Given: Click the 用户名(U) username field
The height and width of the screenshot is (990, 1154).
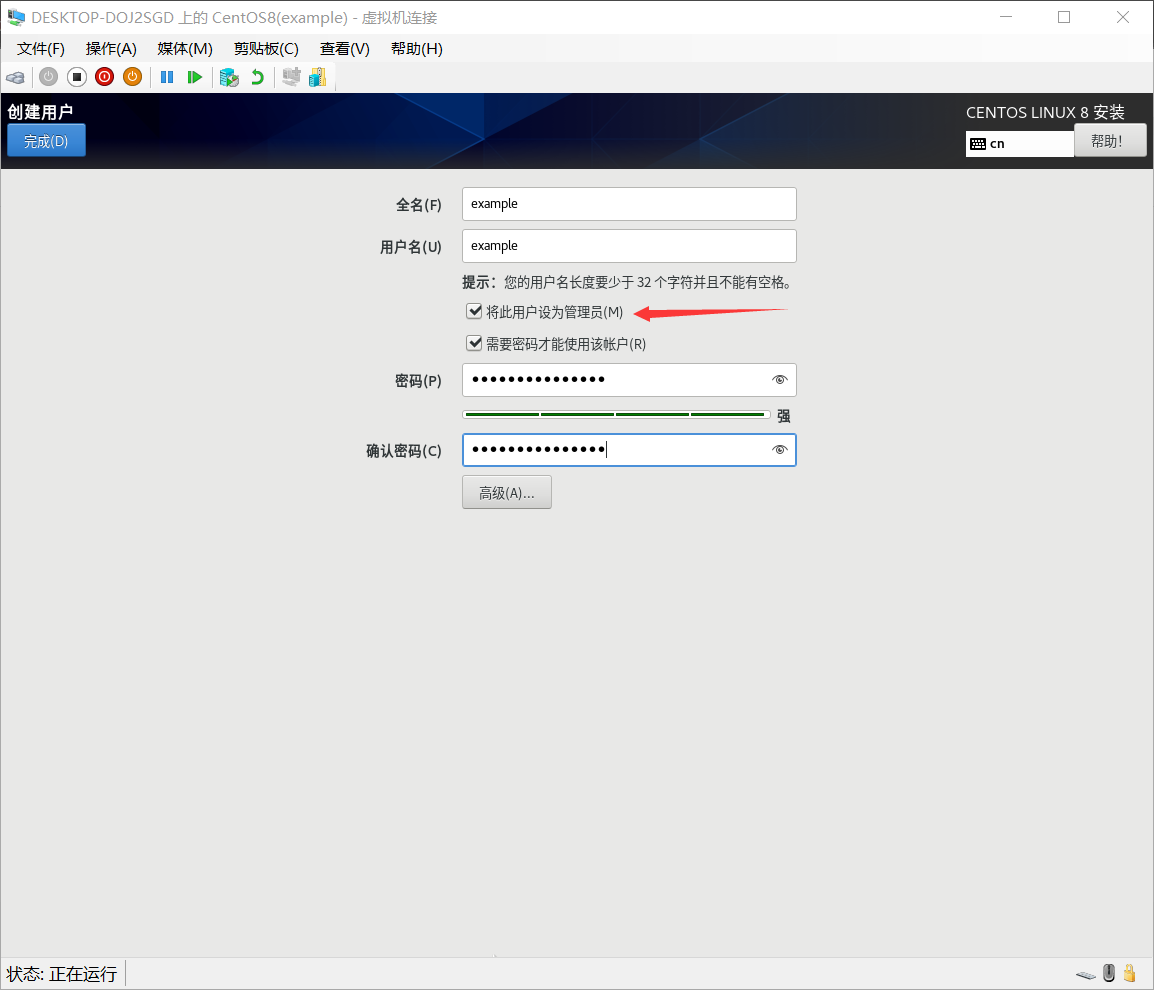Looking at the screenshot, I should 629,246.
